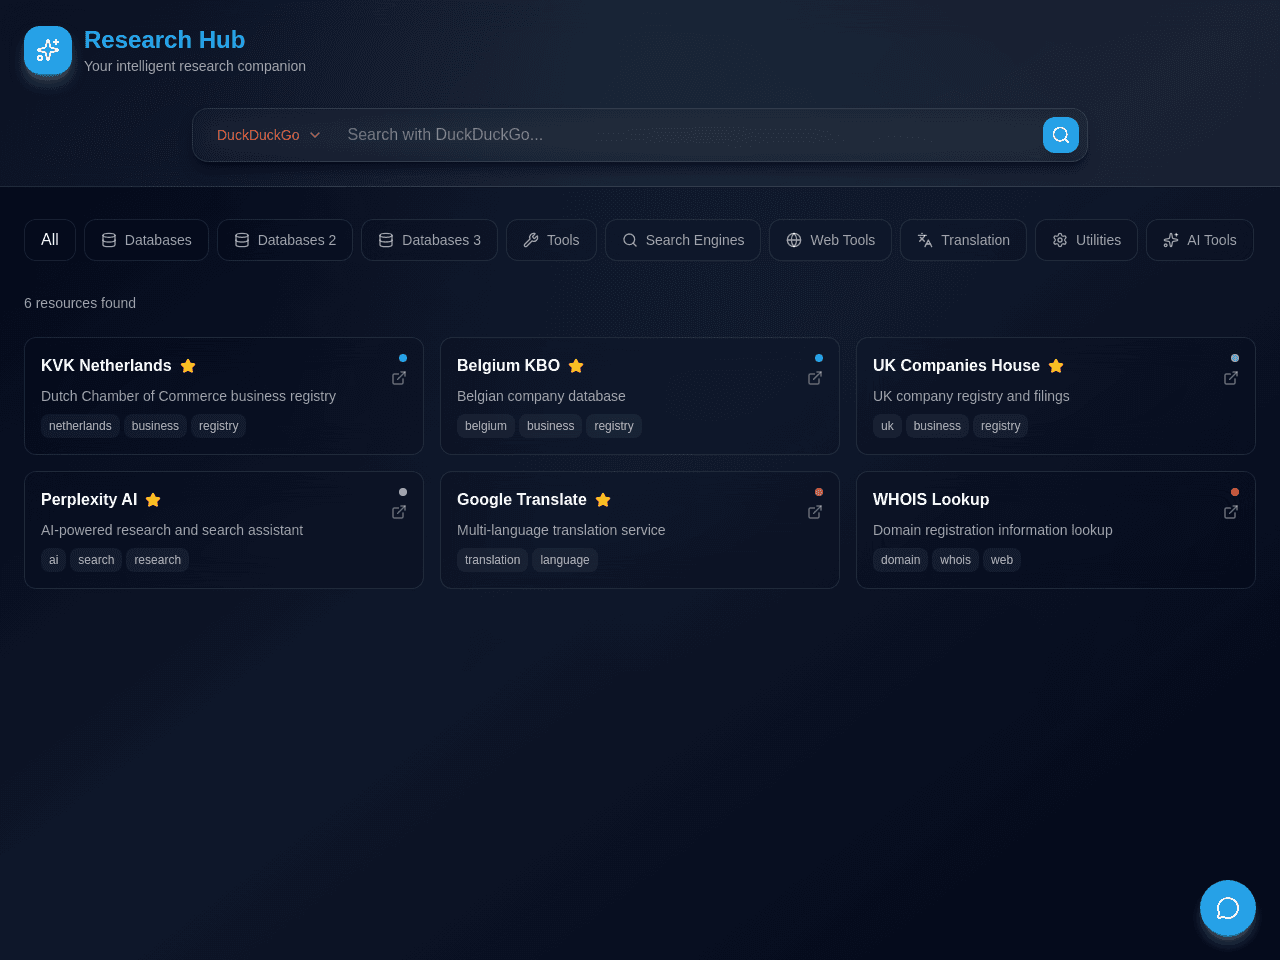Click the '6 resources found' count text
This screenshot has width=1280, height=960.
(x=80, y=303)
